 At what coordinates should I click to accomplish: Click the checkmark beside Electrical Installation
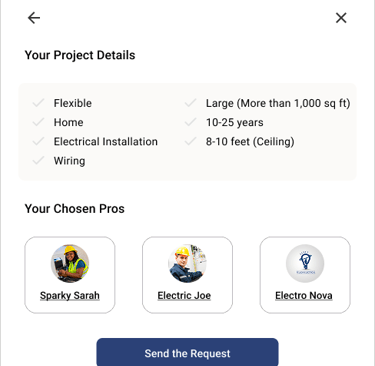click(39, 141)
